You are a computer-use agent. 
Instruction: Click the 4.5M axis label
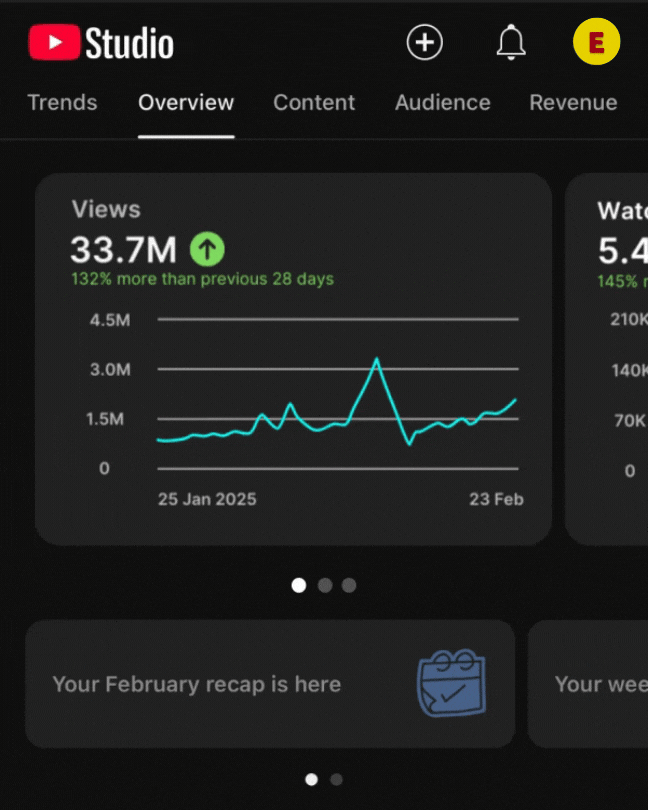[110, 320]
